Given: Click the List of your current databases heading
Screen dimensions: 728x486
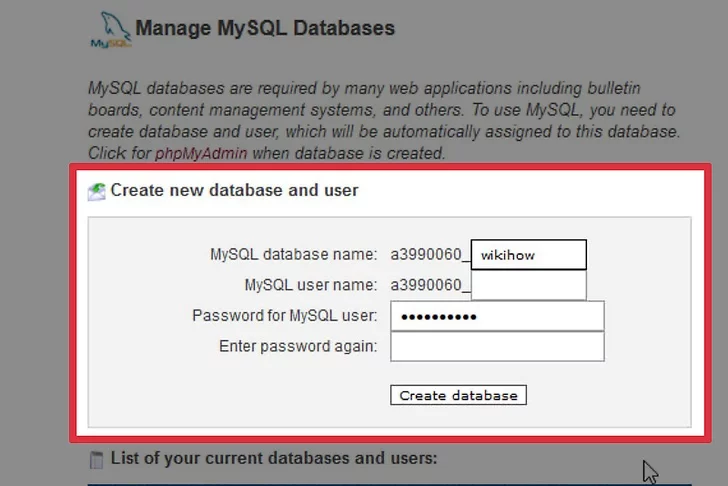Looking at the screenshot, I should [274, 459].
